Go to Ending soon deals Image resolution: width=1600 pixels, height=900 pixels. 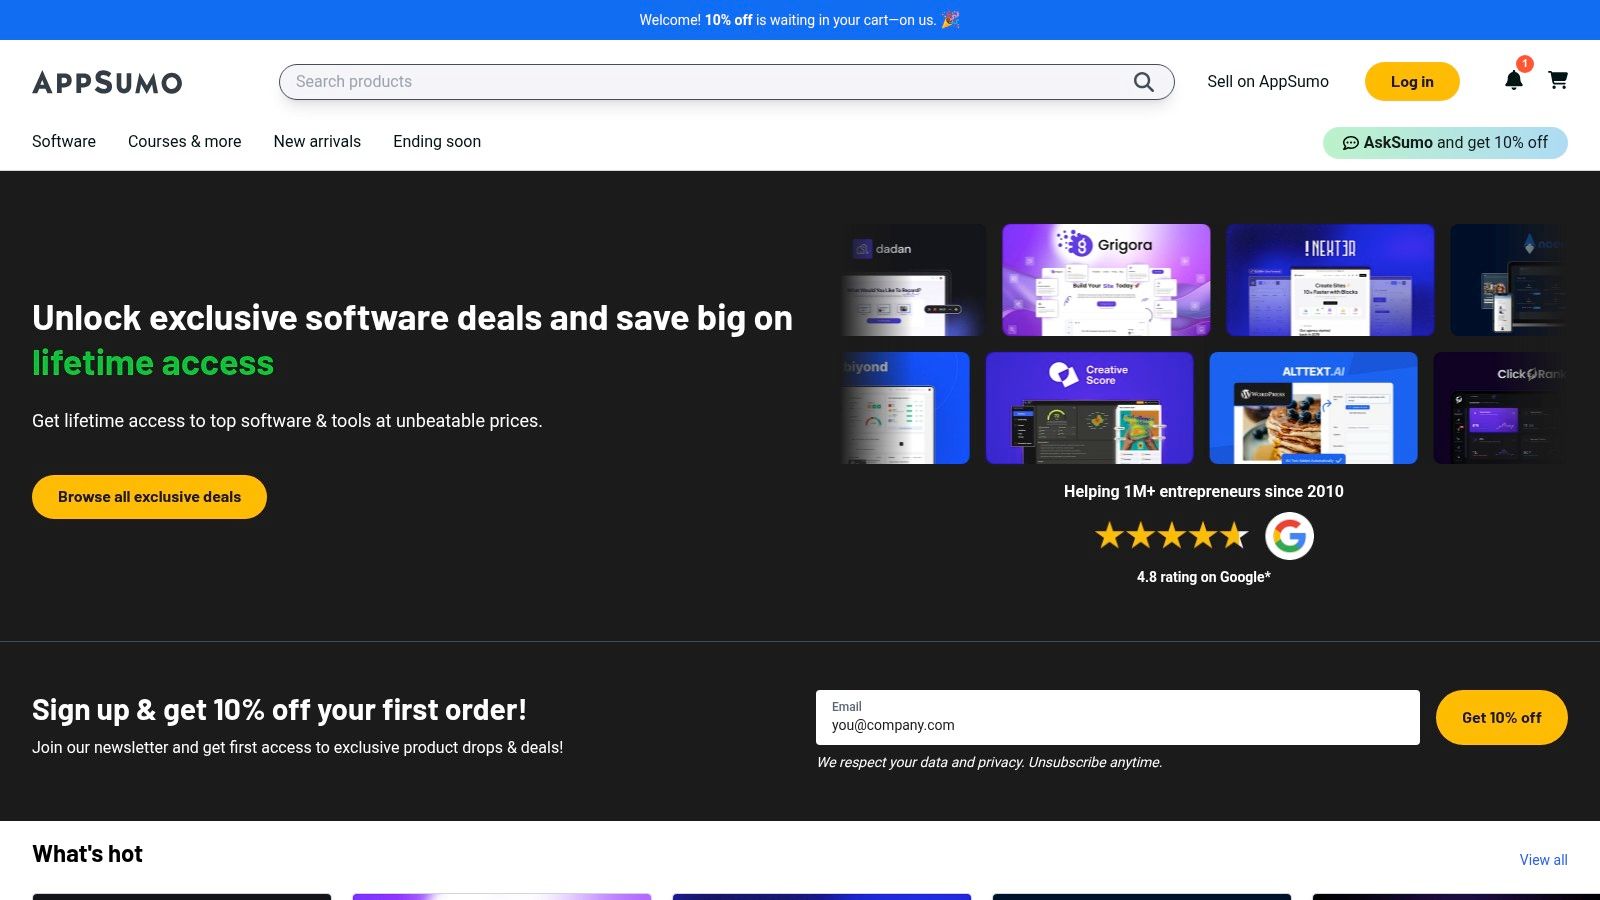click(x=437, y=142)
